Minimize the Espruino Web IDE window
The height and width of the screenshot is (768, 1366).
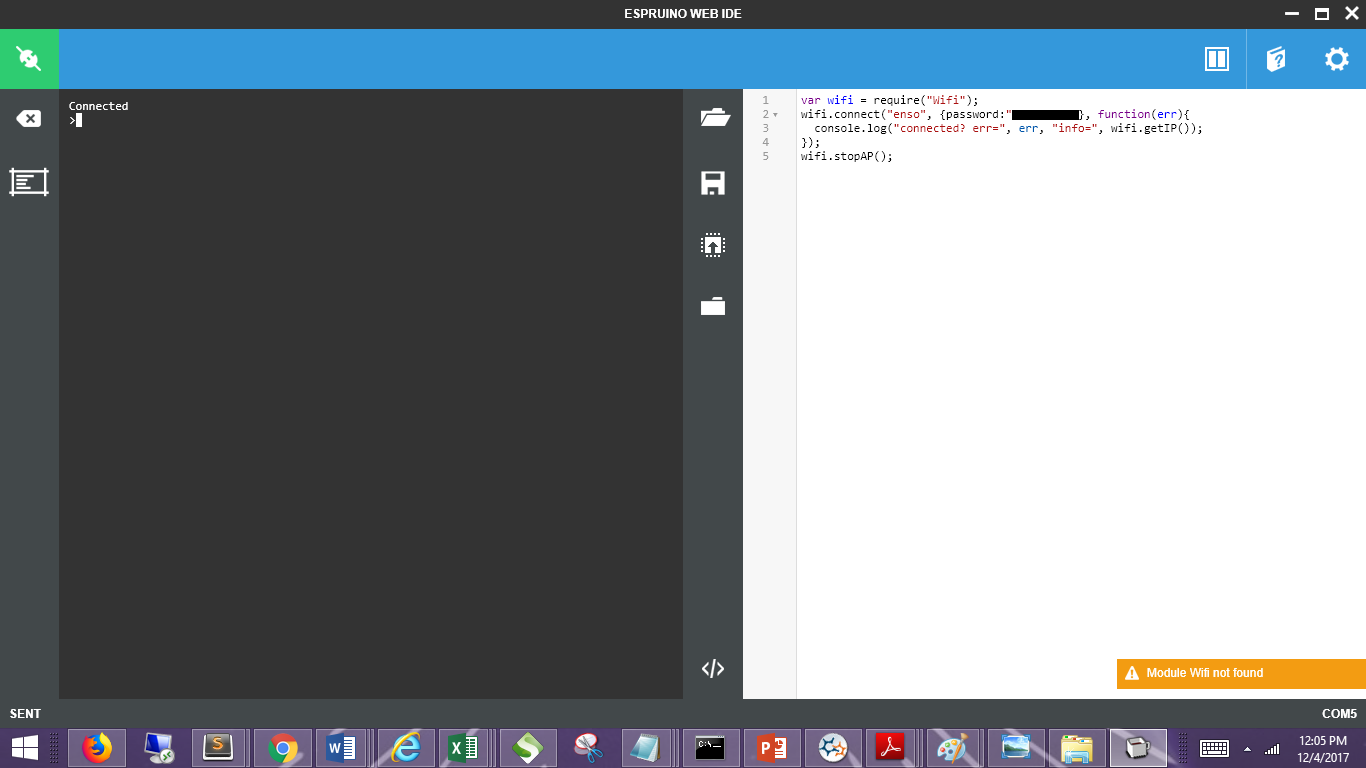[1292, 14]
